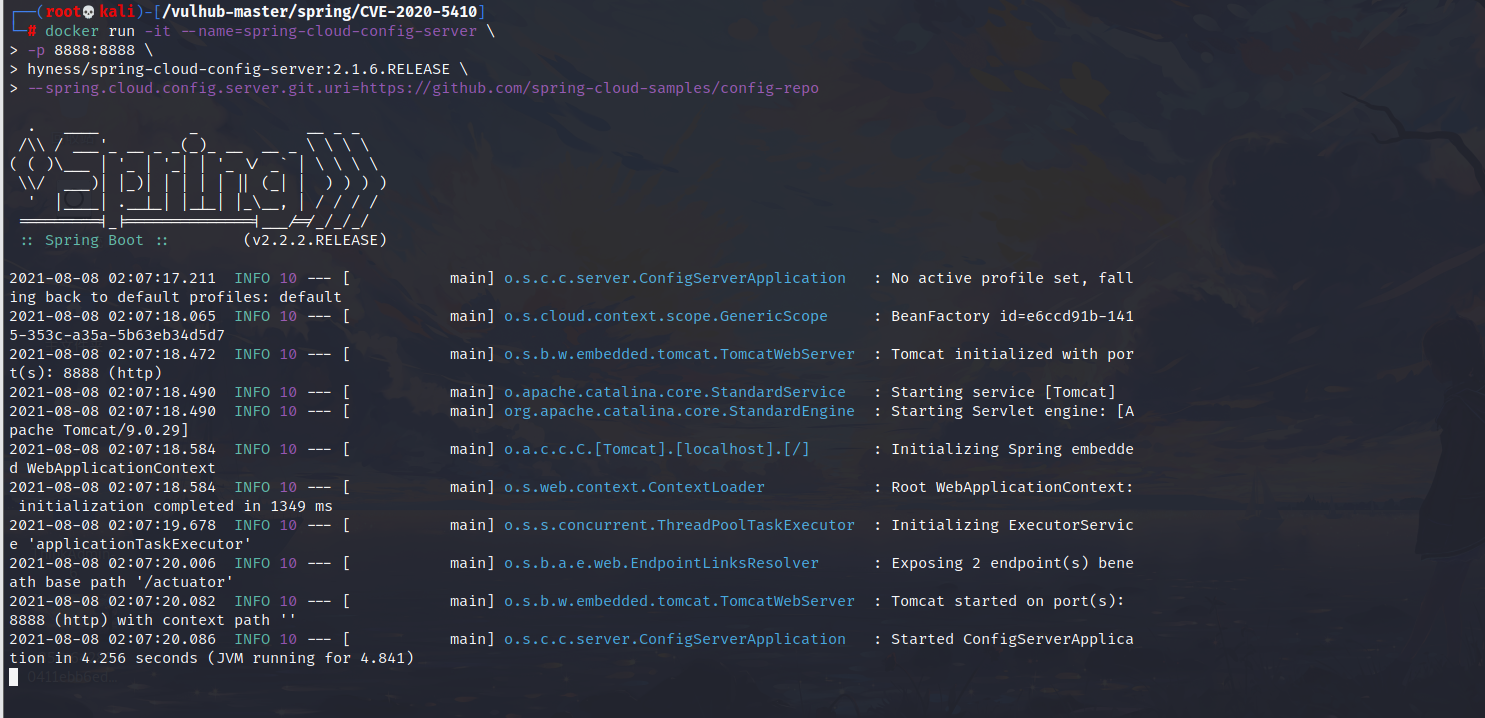Click message 'BeanFactory id=e6ccd91b-141'
The width and height of the screenshot is (1485, 718).
tap(1012, 316)
